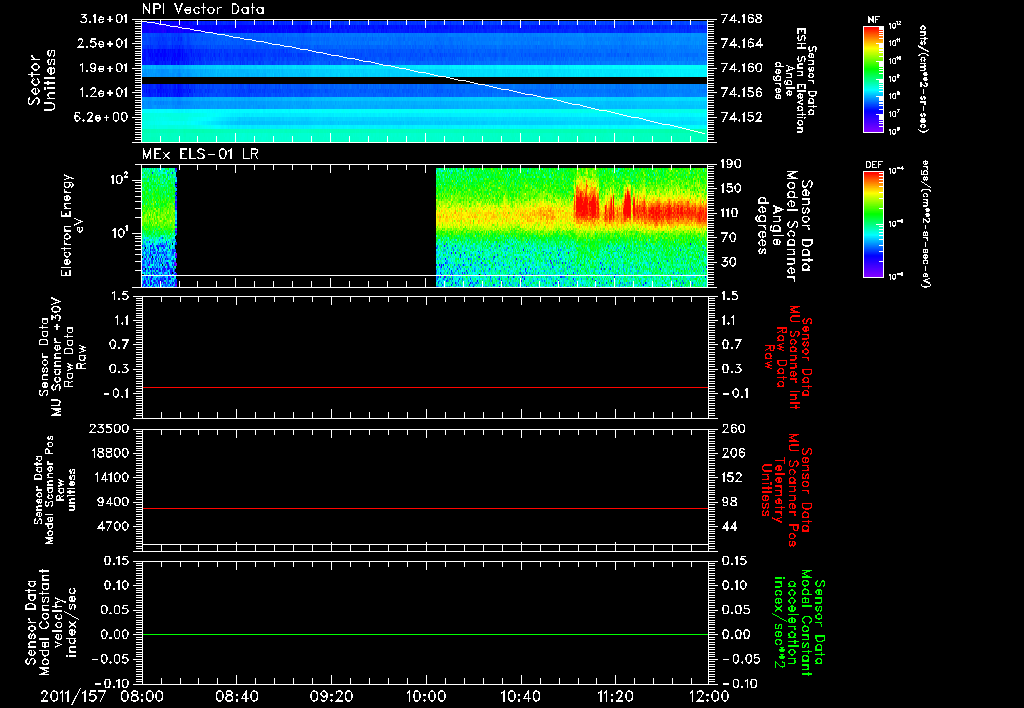
Task: Click the 'ergs/(cm**2-sr-sec-eV)' color bar unit label
Action: click(x=926, y=225)
